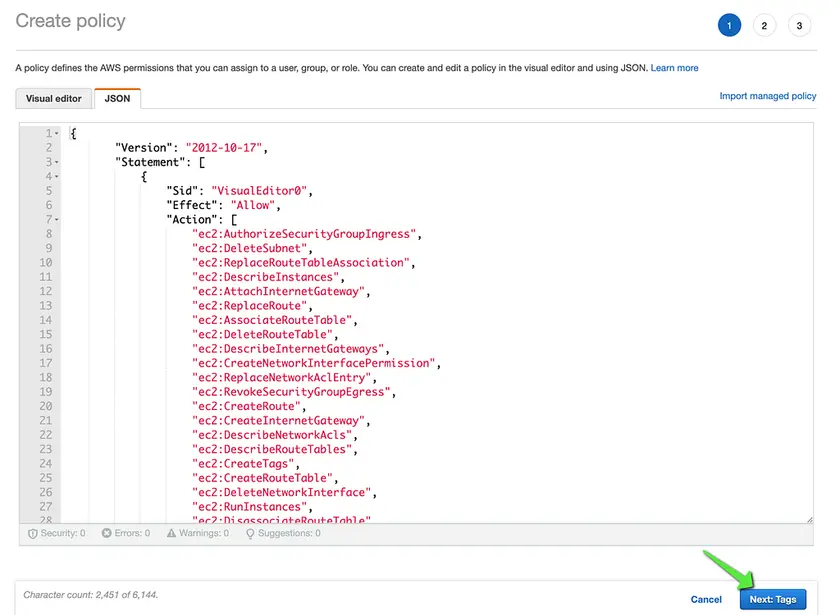Click "ec2:AuthorizeSecurityGroupIngress" line
The height and width of the screenshot is (615, 840).
(304, 234)
